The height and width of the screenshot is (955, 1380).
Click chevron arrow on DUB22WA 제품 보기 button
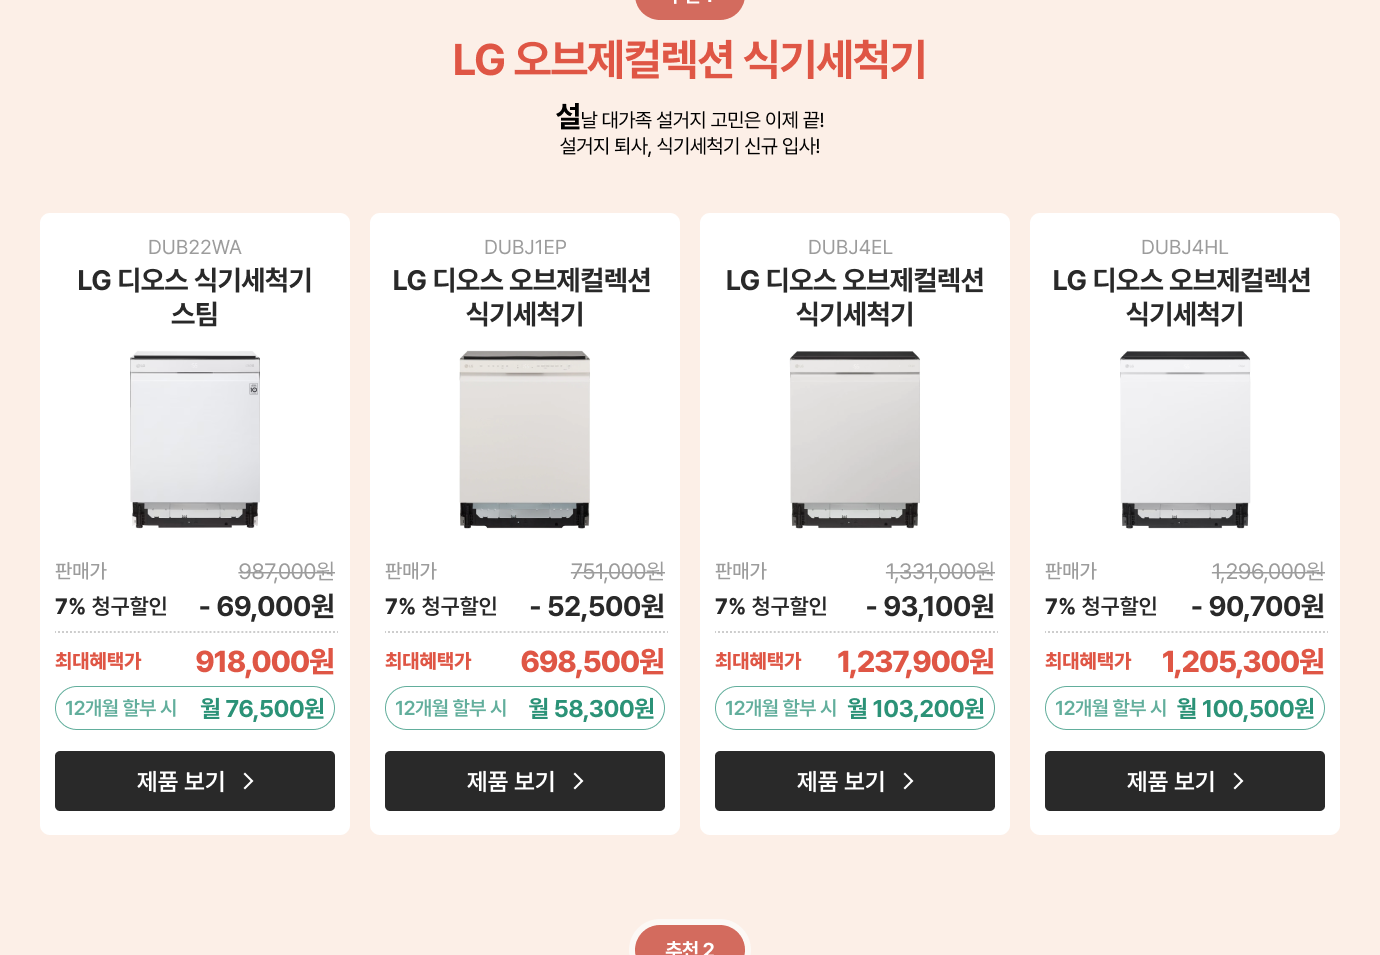click(x=249, y=781)
